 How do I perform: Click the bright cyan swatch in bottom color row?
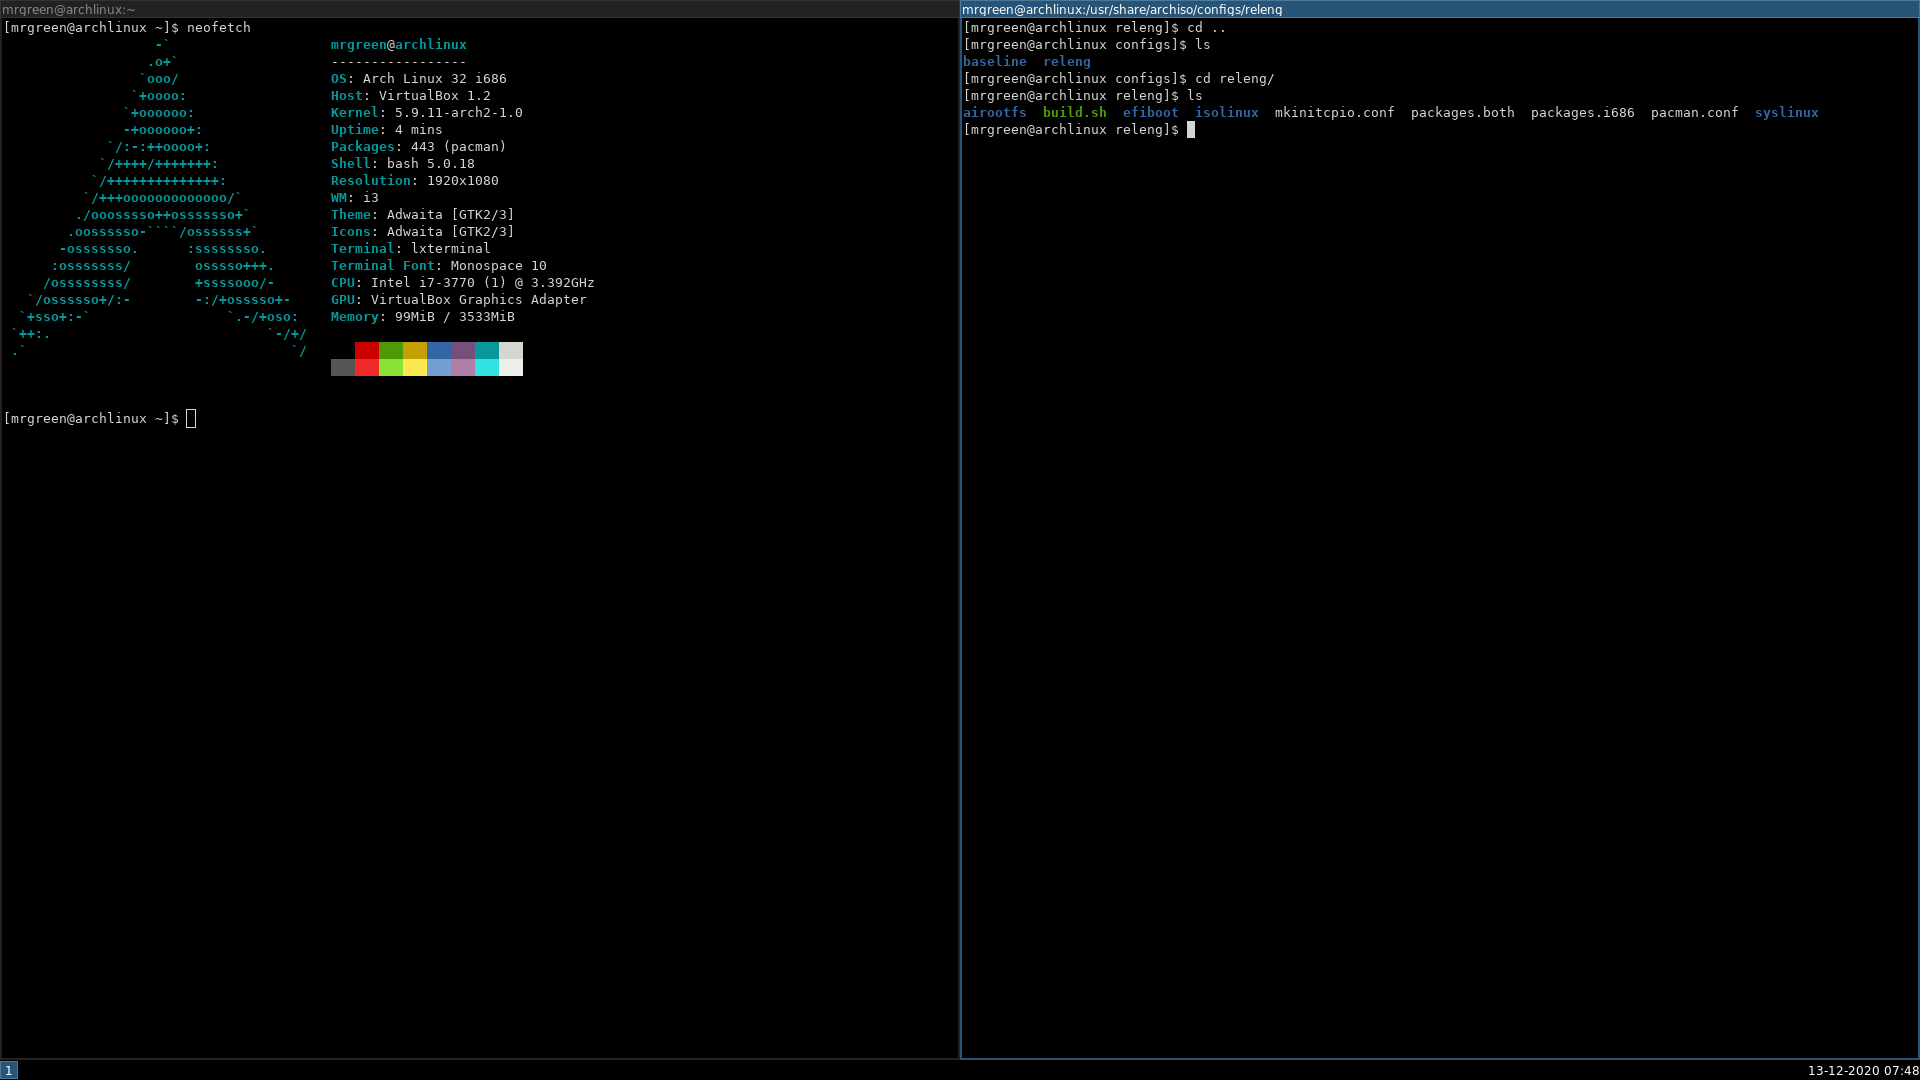[x=487, y=367]
